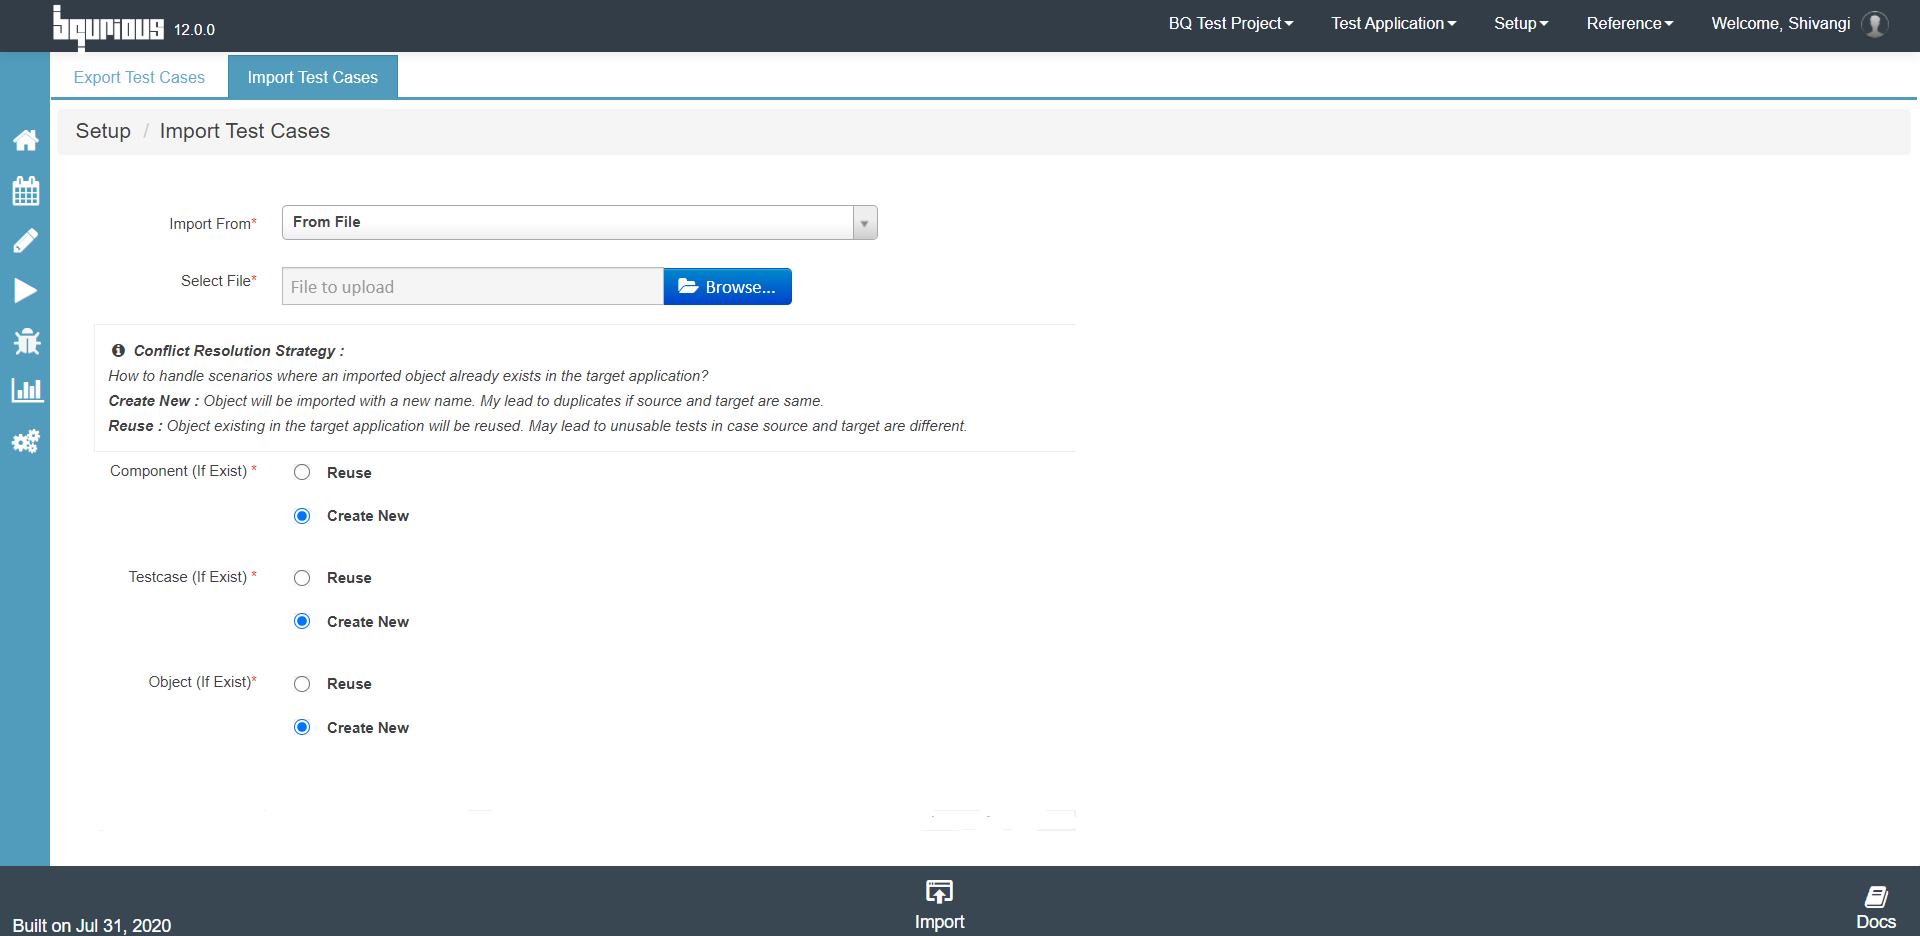This screenshot has height=936, width=1920.
Task: Select Reuse for Component (If Exist)
Action: pyautogui.click(x=302, y=472)
